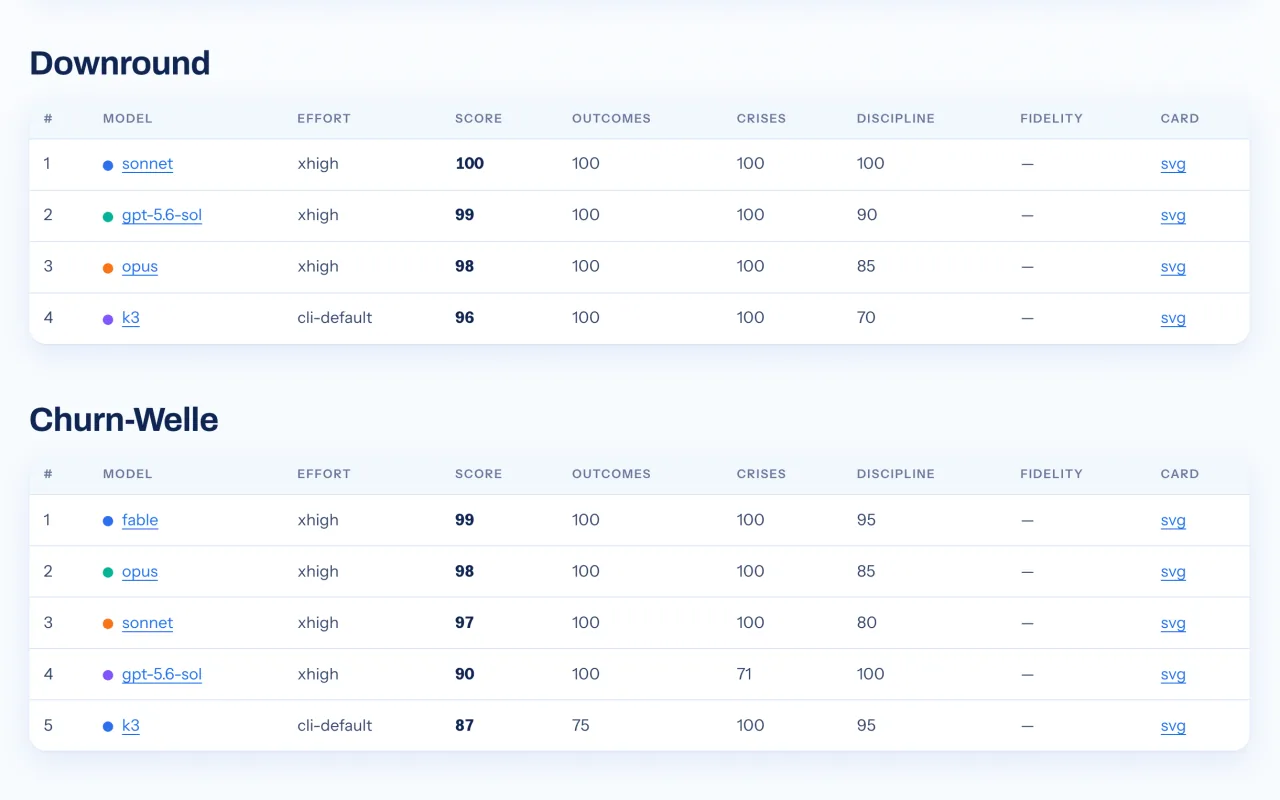
Task: Open the k3 model link under Downround
Action: coord(131,318)
